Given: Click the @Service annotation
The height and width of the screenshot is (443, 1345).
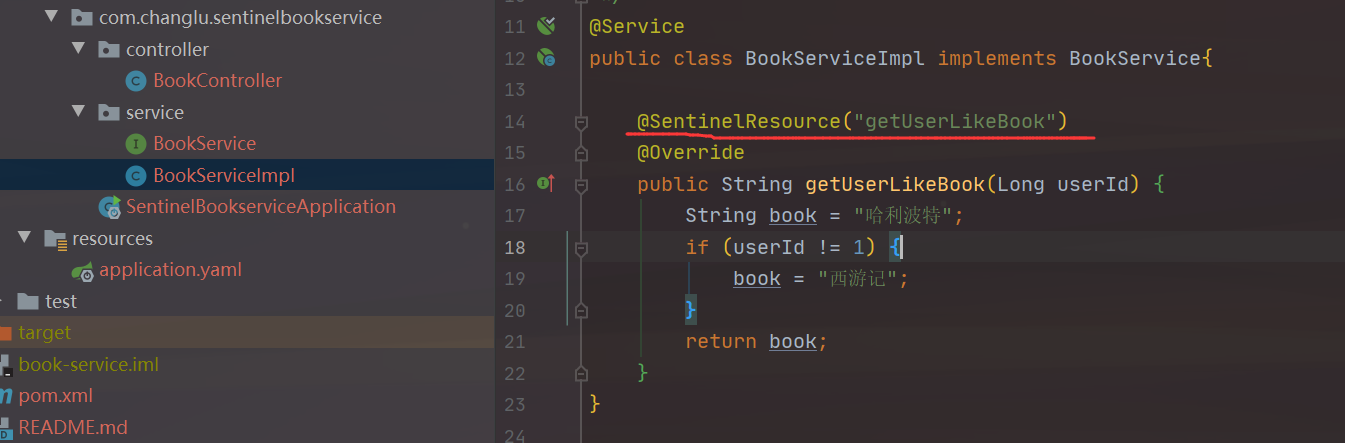Looking at the screenshot, I should pos(637,27).
